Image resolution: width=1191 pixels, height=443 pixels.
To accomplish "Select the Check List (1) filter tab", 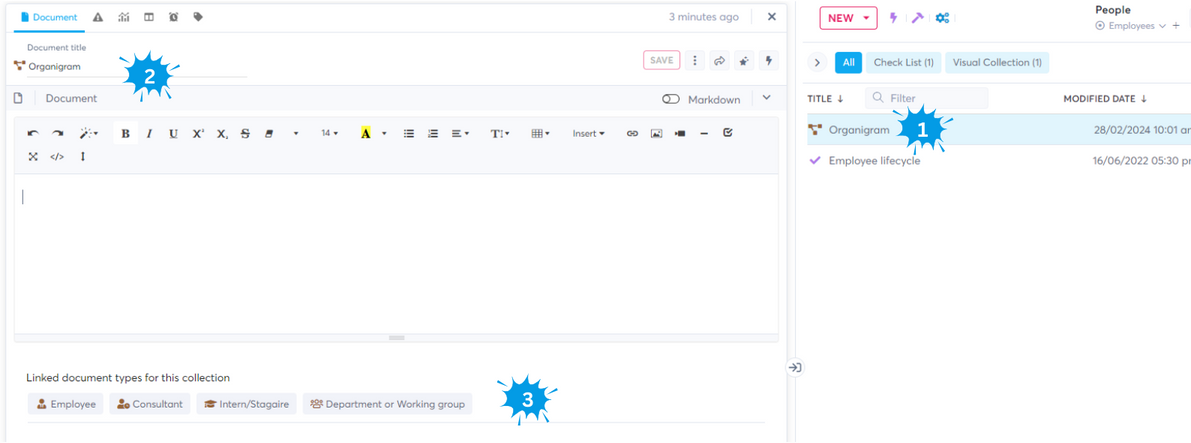I will [x=903, y=62].
